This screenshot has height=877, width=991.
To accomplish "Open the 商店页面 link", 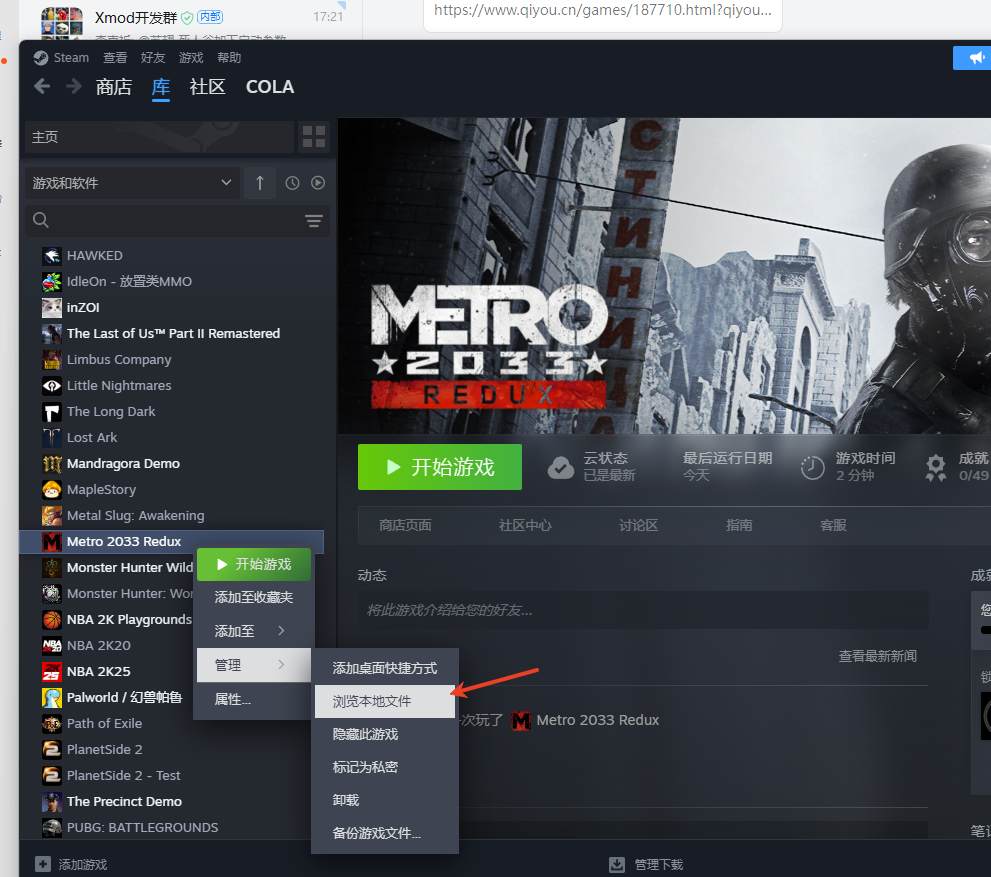I will [405, 525].
